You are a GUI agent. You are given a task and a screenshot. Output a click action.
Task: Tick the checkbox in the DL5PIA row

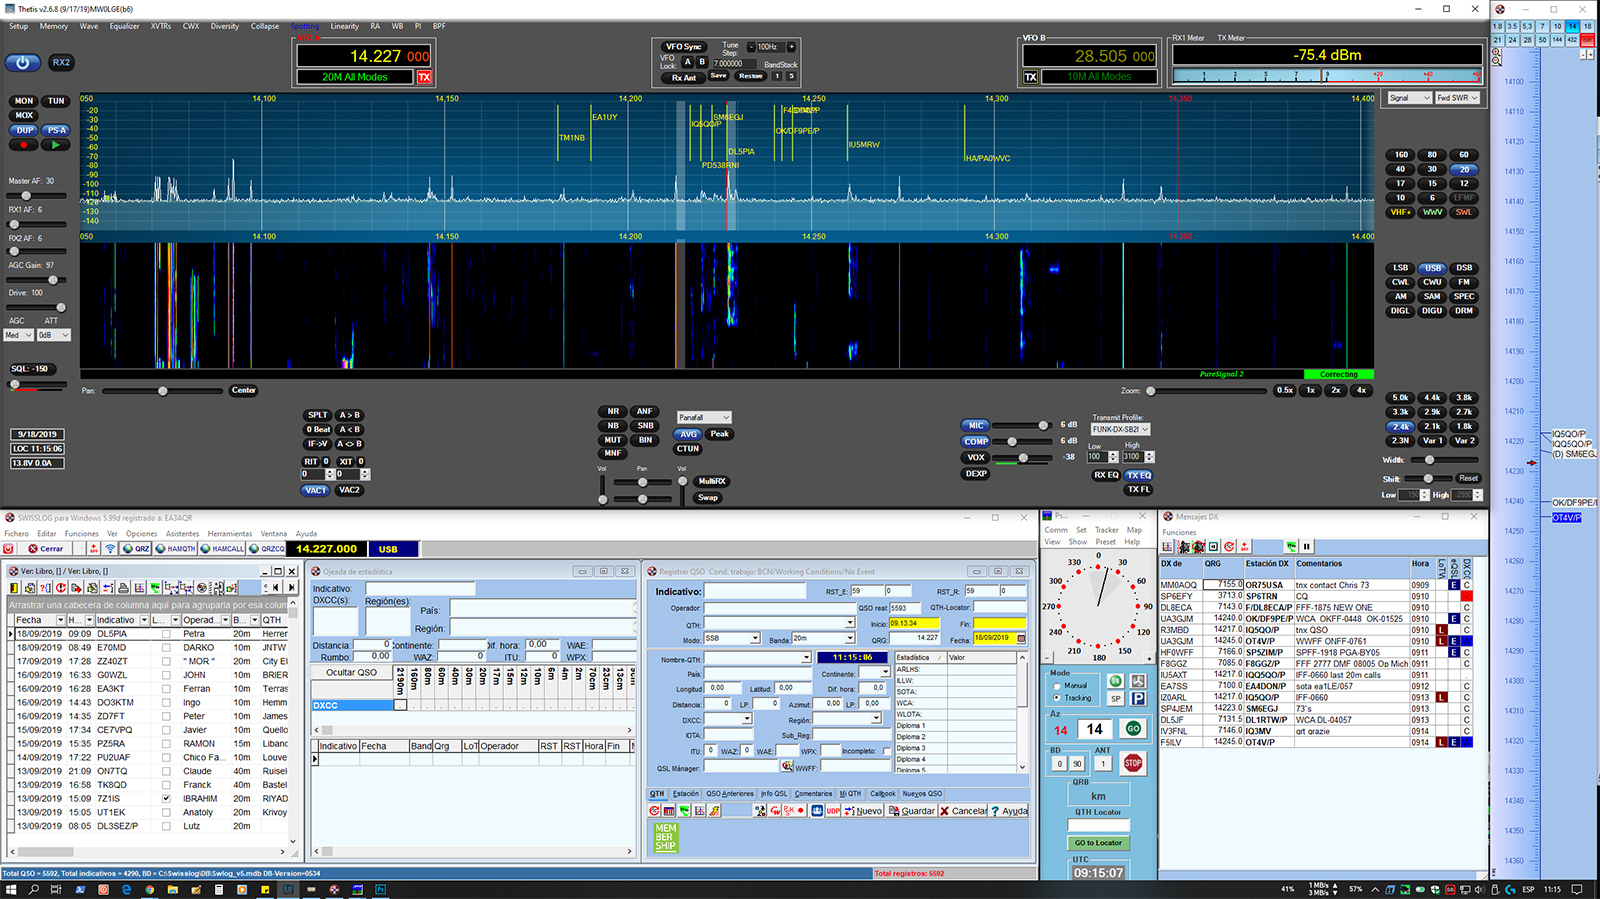[166, 633]
